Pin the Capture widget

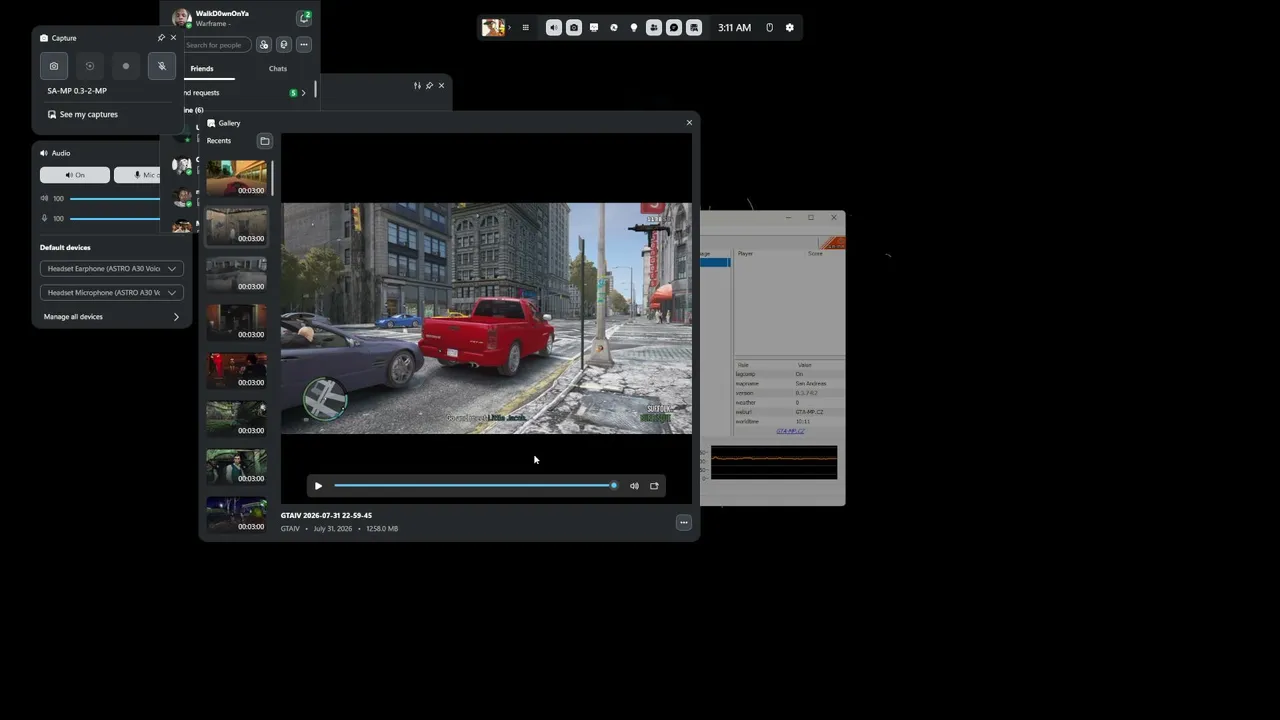161,38
